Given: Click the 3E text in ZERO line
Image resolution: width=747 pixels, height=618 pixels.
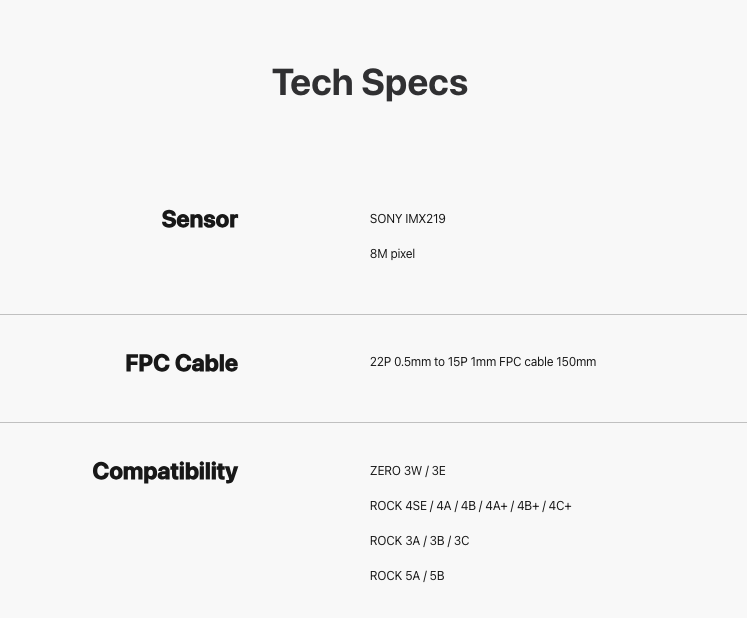Looking at the screenshot, I should coord(438,471).
